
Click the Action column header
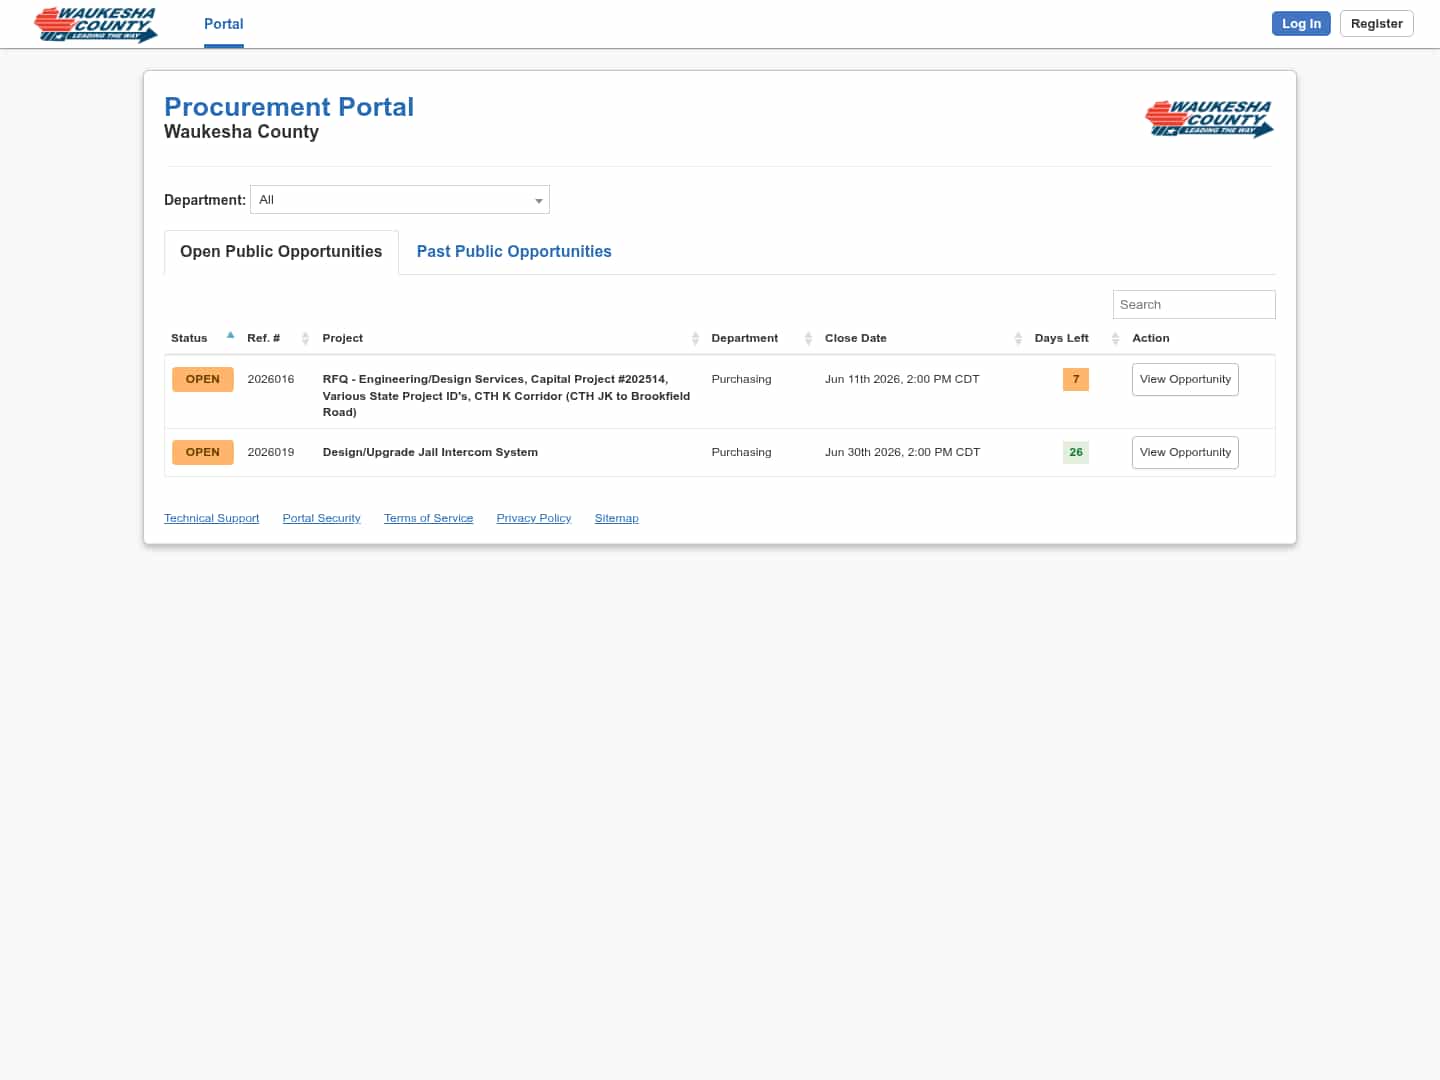pos(1150,338)
